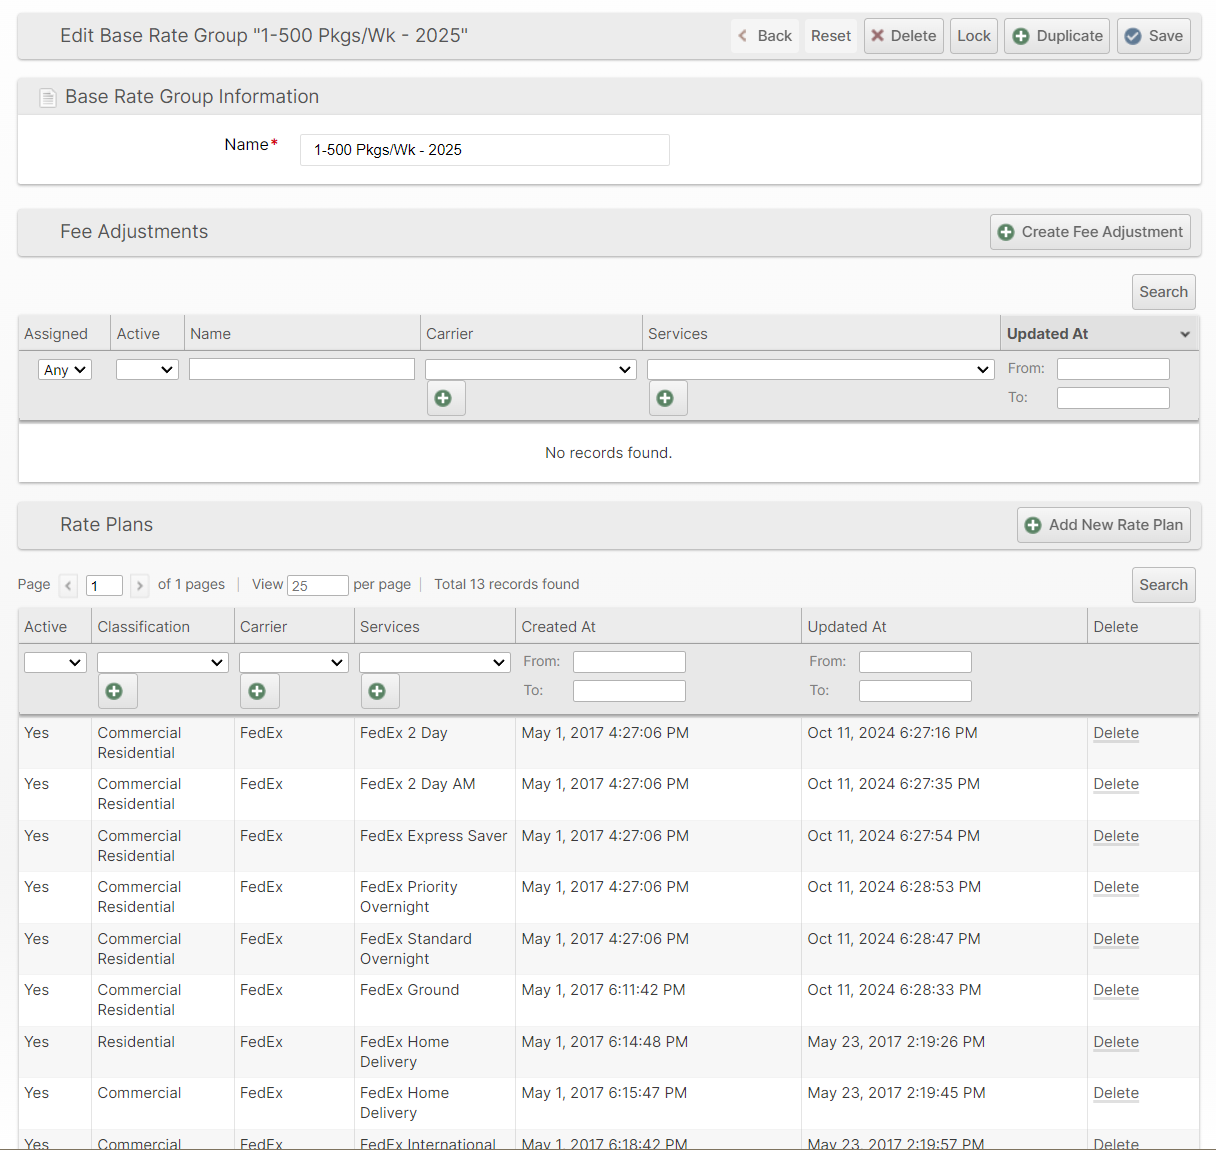Go to next page of rate plans
1216x1150 pixels.
pos(140,585)
